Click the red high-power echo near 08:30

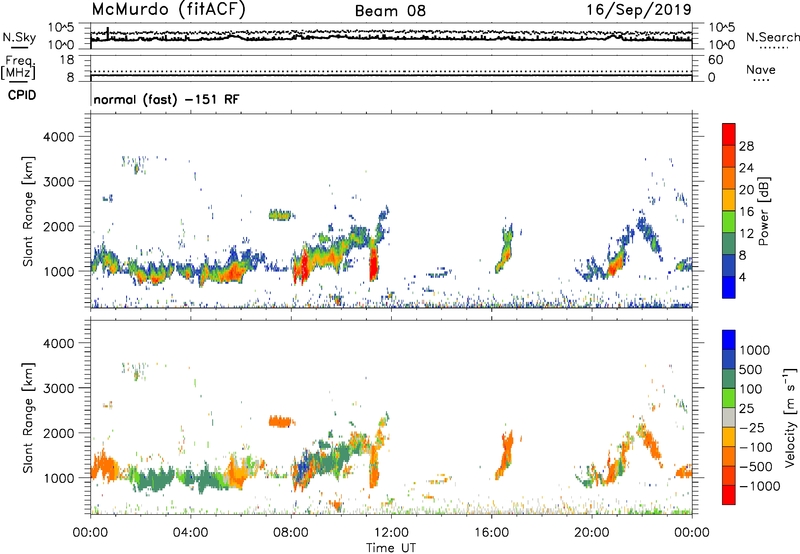tap(304, 266)
